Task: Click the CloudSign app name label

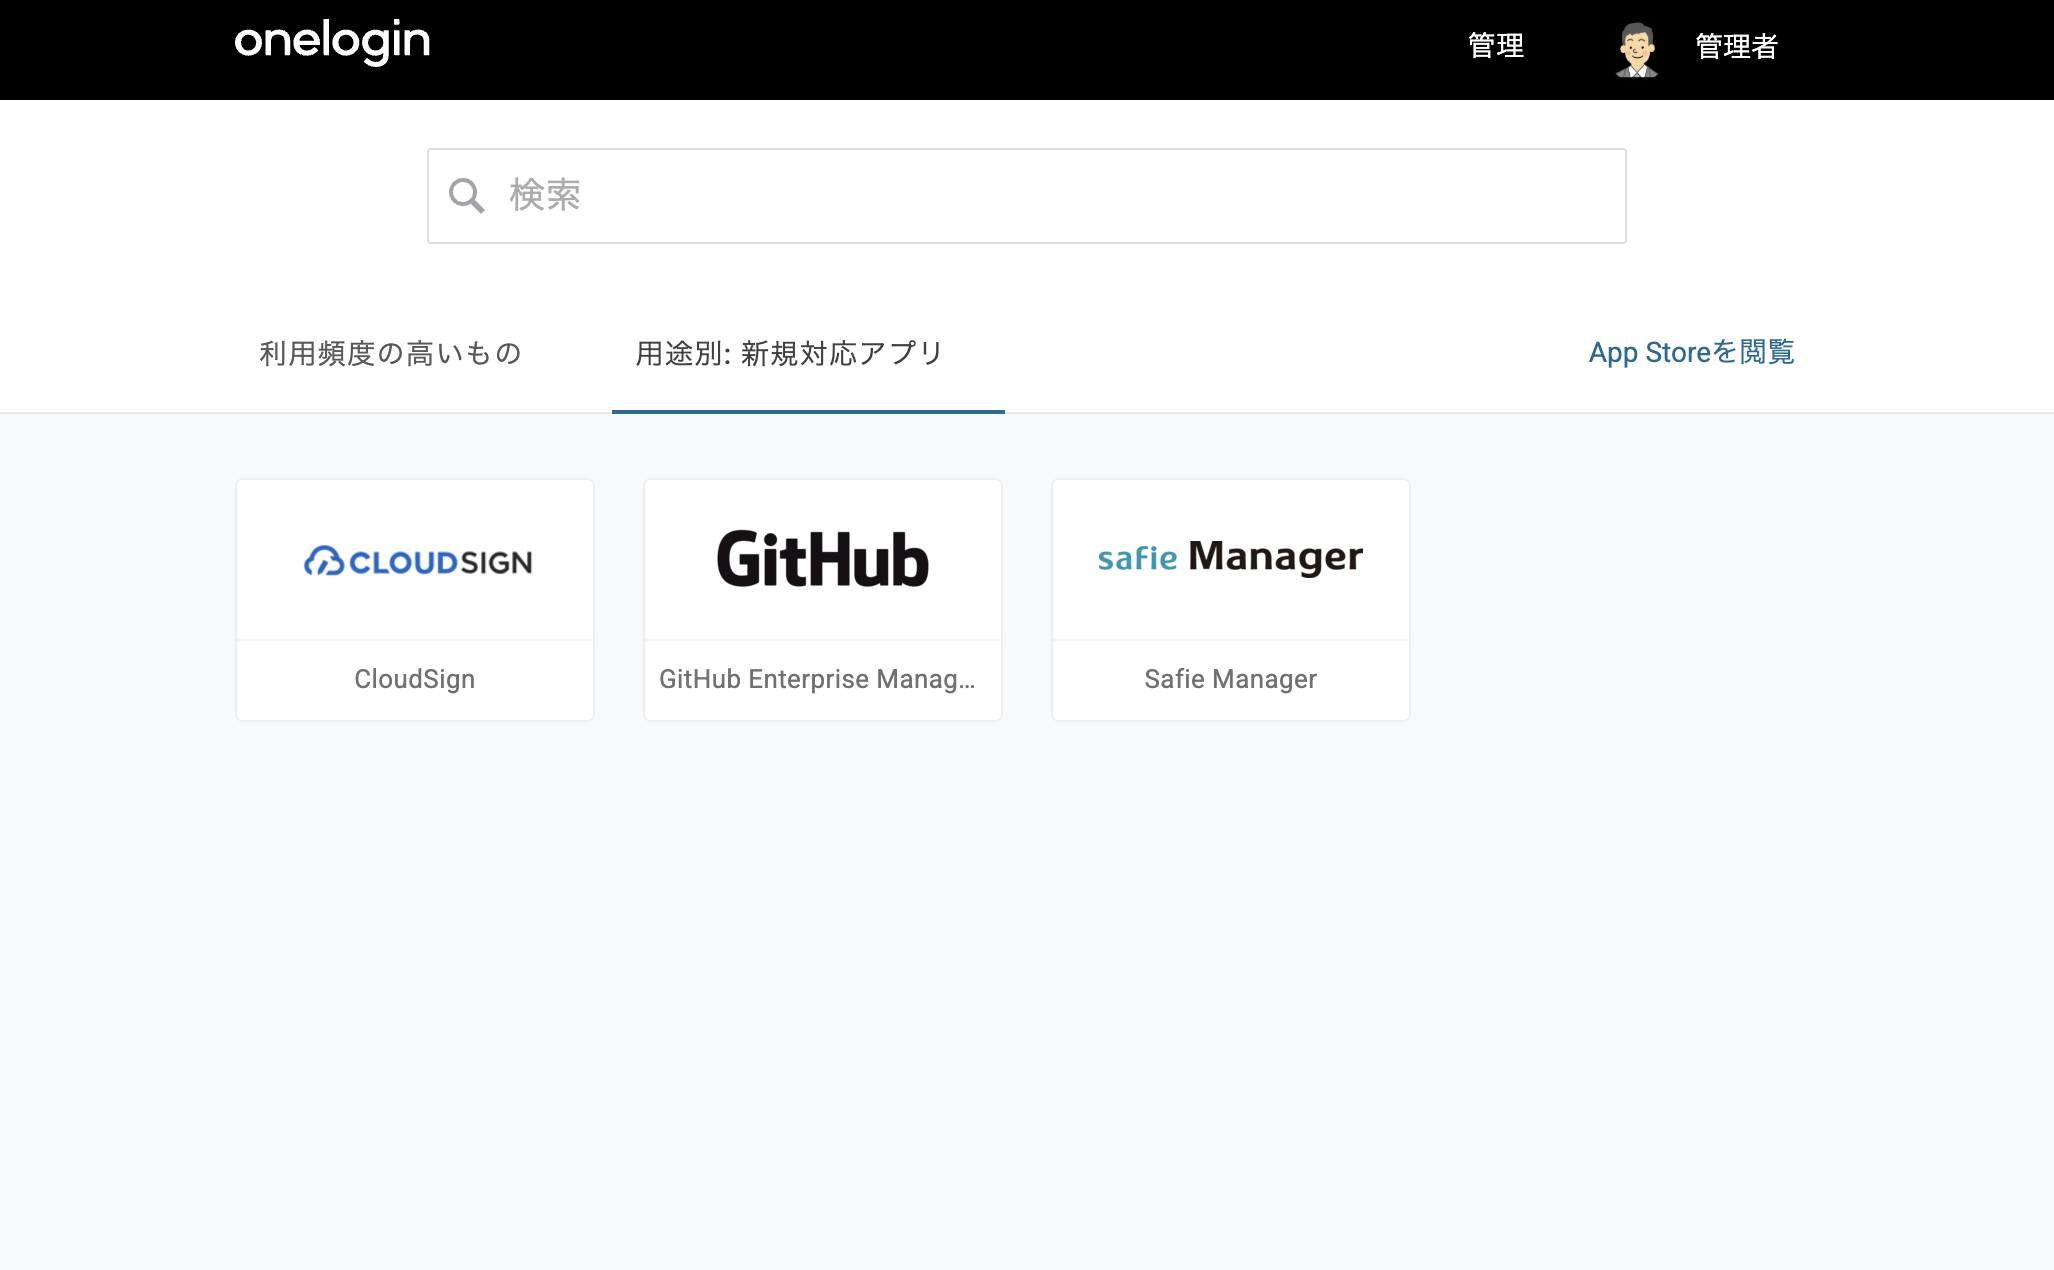Action: [415, 679]
